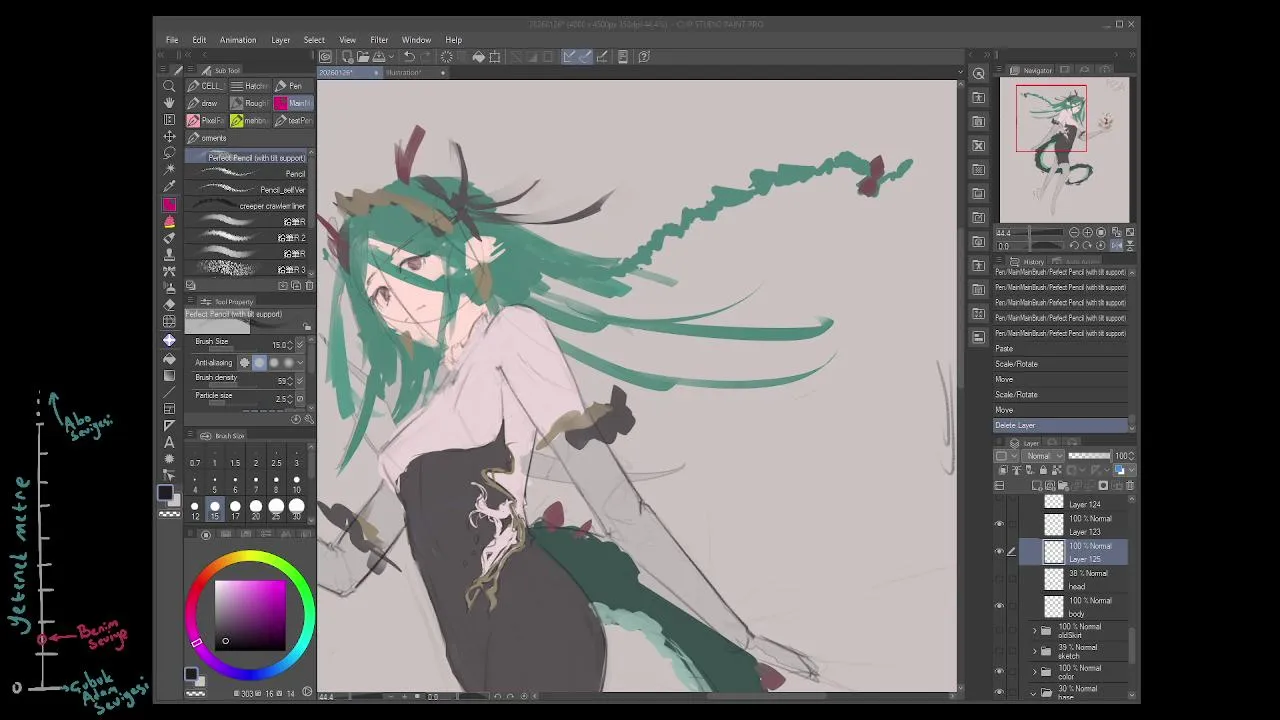Image resolution: width=1280 pixels, height=720 pixels.
Task: Hide the color folder via eye icon
Action: tap(999, 672)
